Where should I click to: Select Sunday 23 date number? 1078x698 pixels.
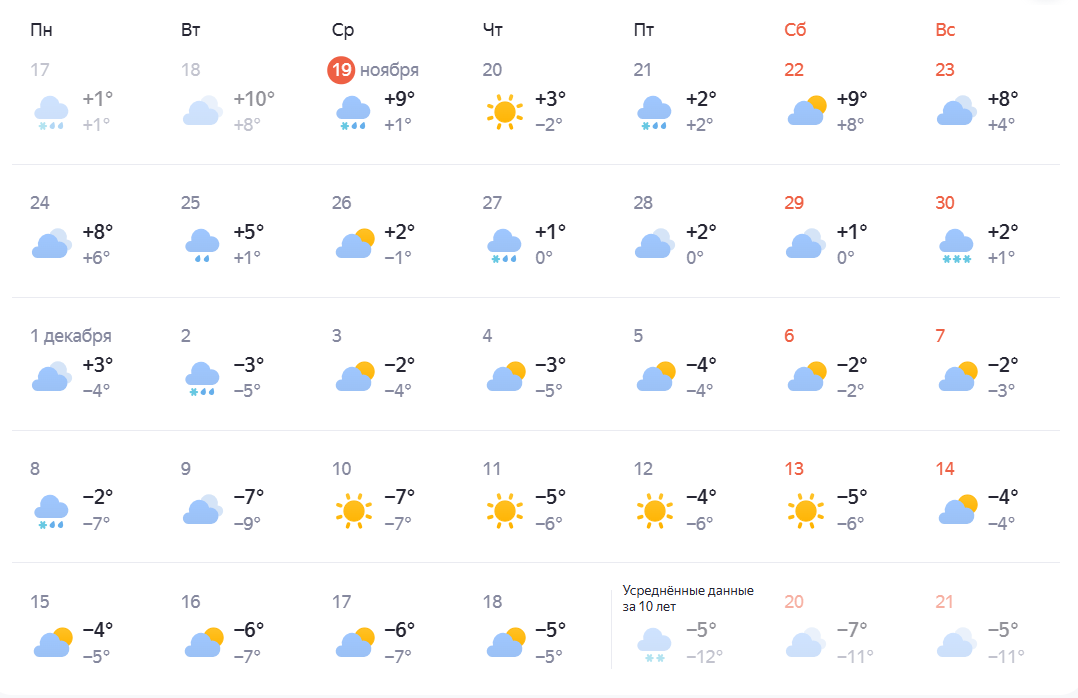click(x=945, y=70)
